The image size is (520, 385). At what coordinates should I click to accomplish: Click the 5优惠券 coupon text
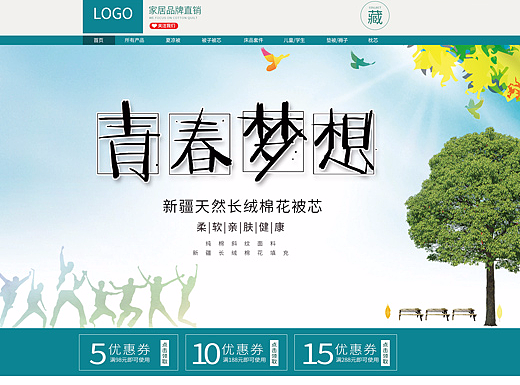[120, 352]
